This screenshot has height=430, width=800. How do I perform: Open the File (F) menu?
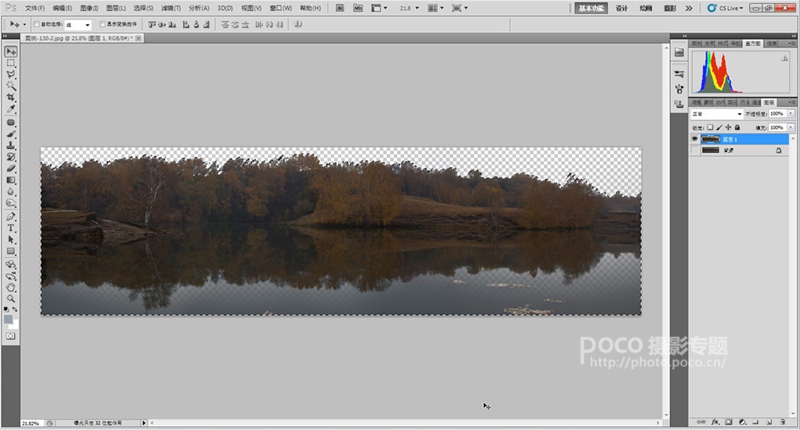[x=35, y=8]
